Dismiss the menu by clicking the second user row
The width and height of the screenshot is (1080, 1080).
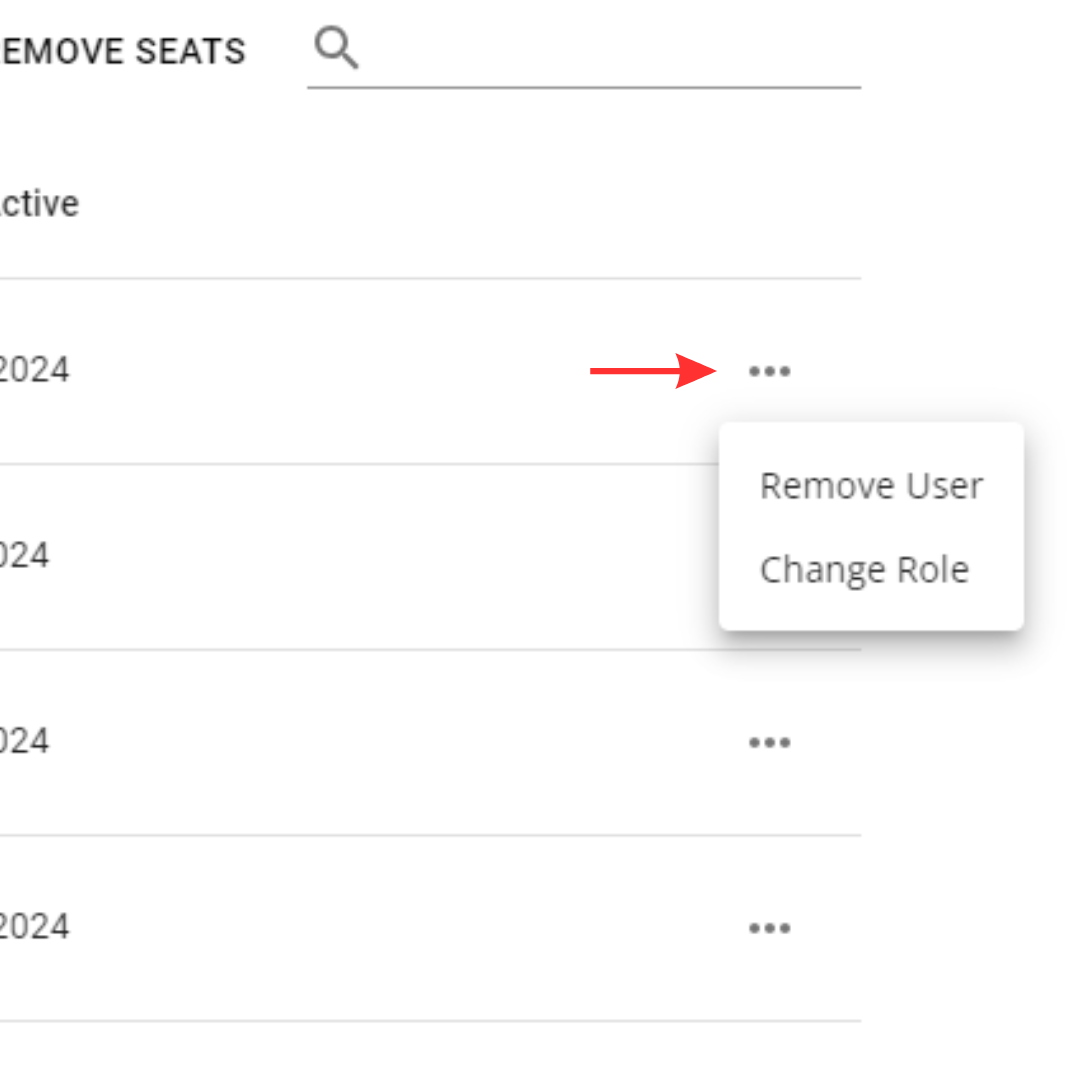click(x=300, y=555)
